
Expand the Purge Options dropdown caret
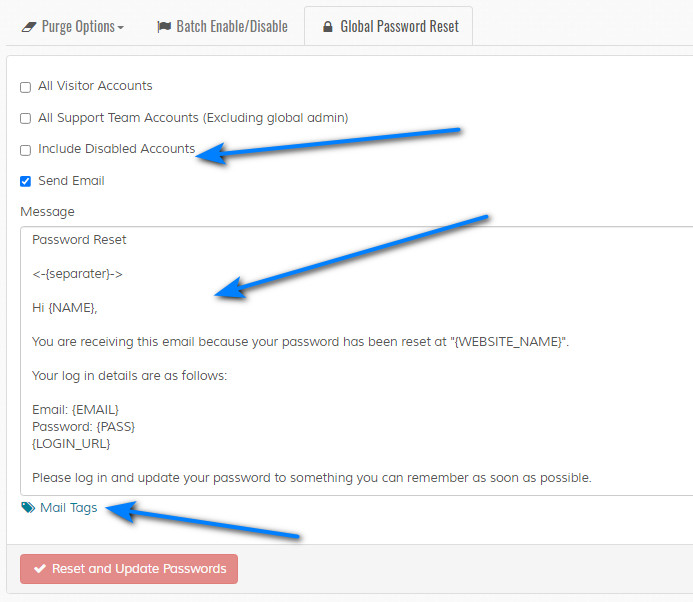[x=121, y=28]
